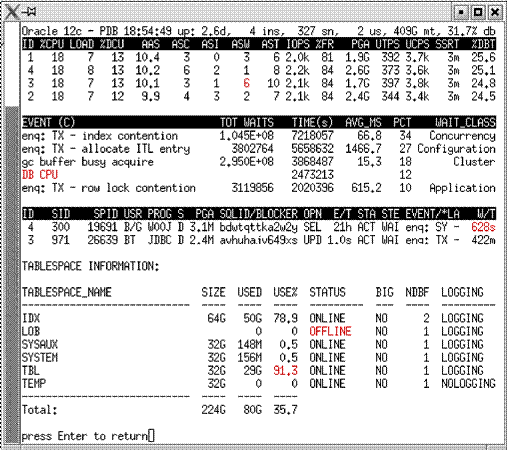Click the 'Oracle 12c - PDB' title text
Viewport: 507px width, 450px height.
[70, 31]
